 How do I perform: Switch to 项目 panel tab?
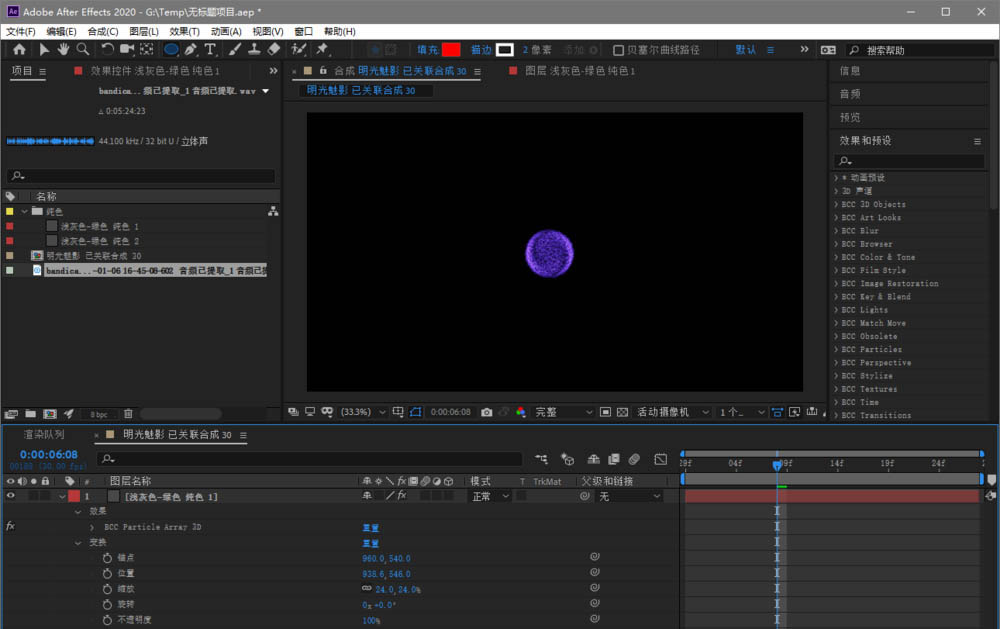tap(22, 71)
